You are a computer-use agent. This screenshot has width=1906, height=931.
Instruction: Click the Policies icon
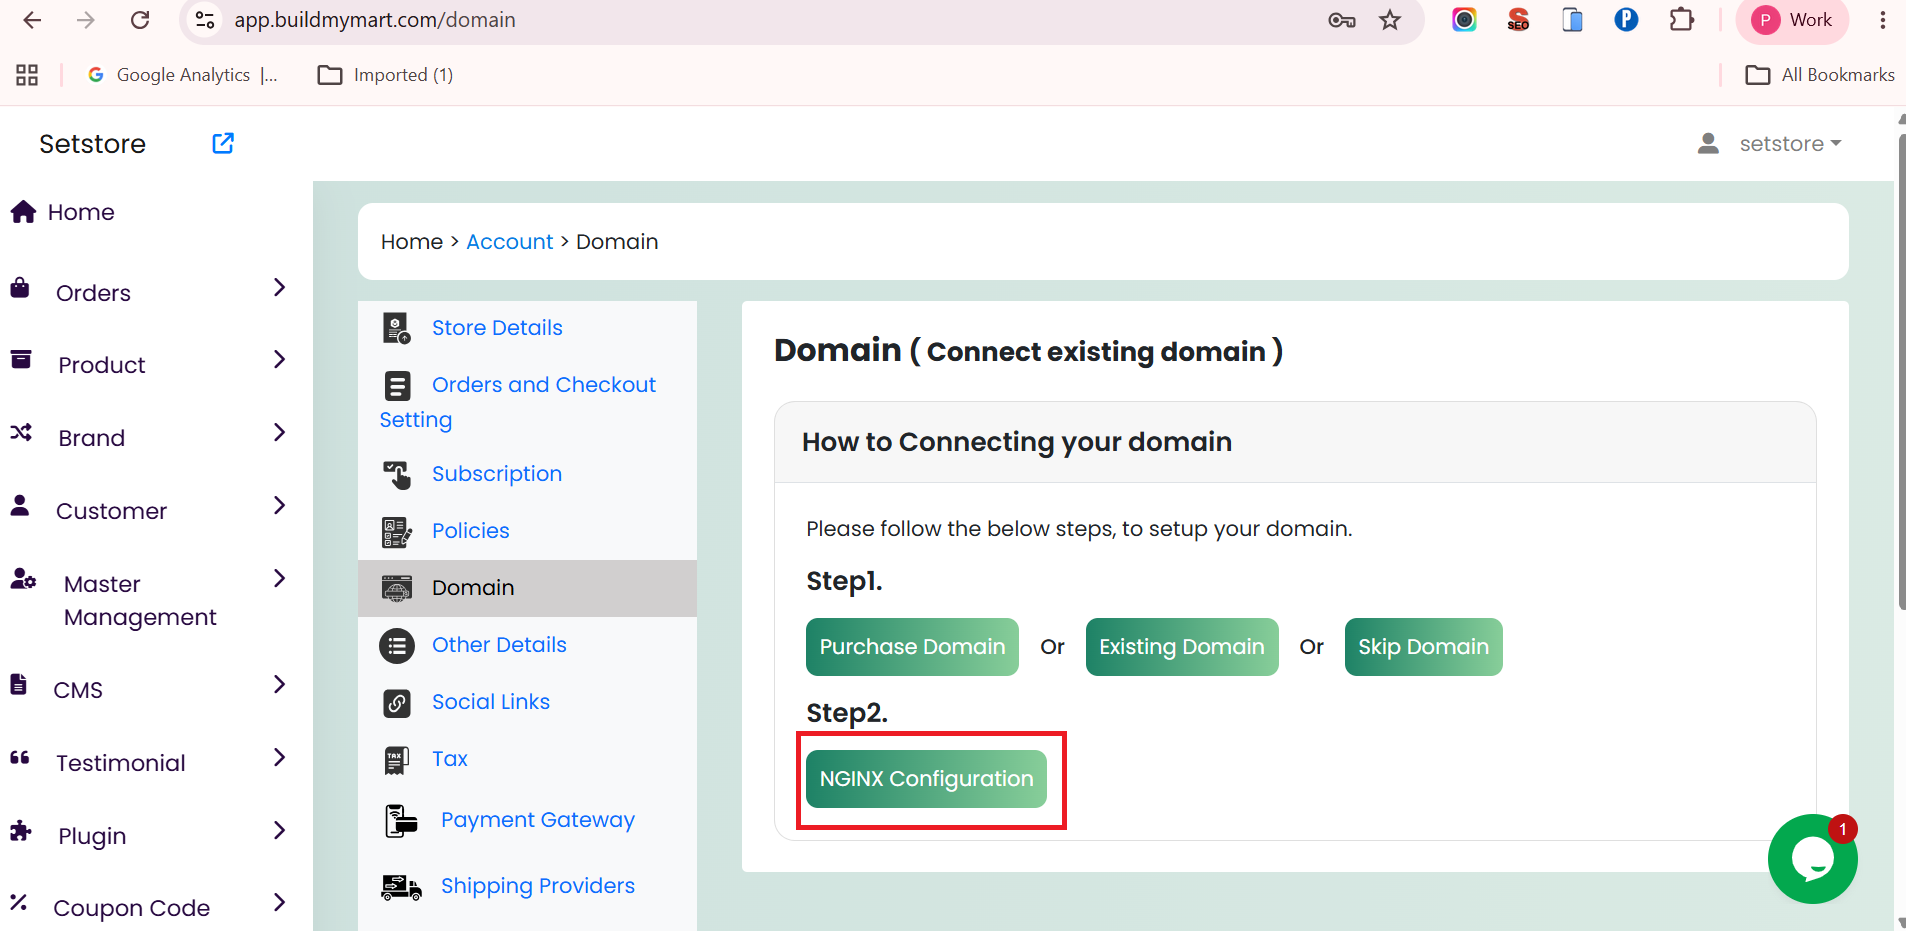coord(397,532)
